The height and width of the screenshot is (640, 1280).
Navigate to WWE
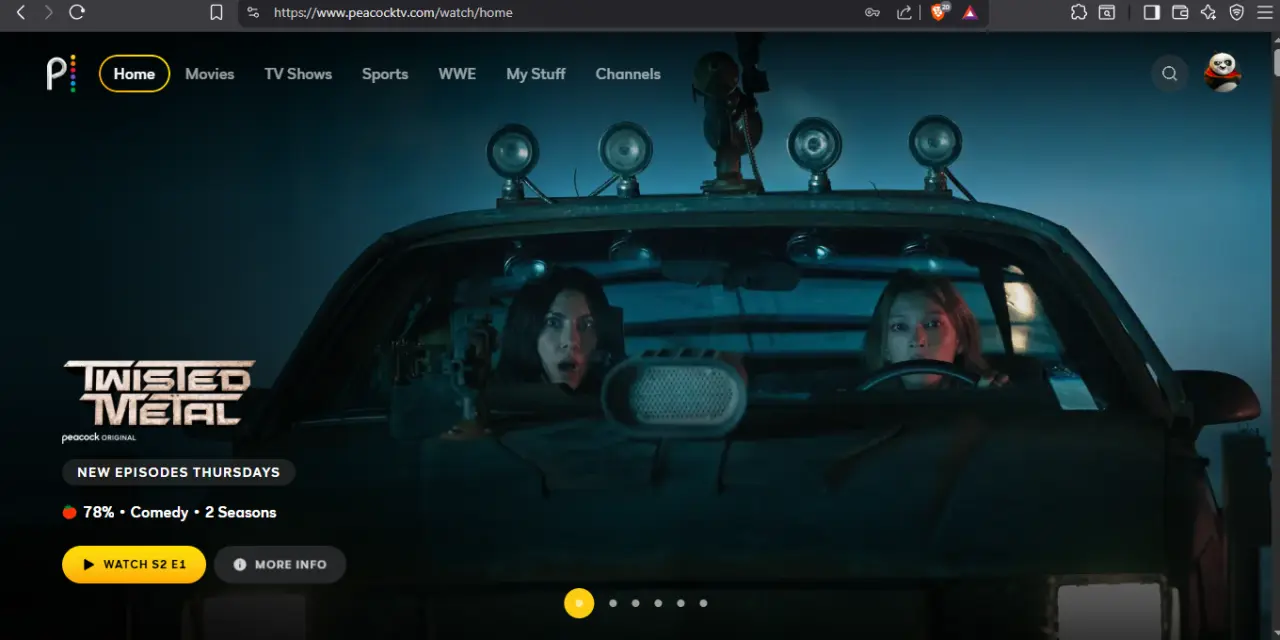click(x=457, y=74)
